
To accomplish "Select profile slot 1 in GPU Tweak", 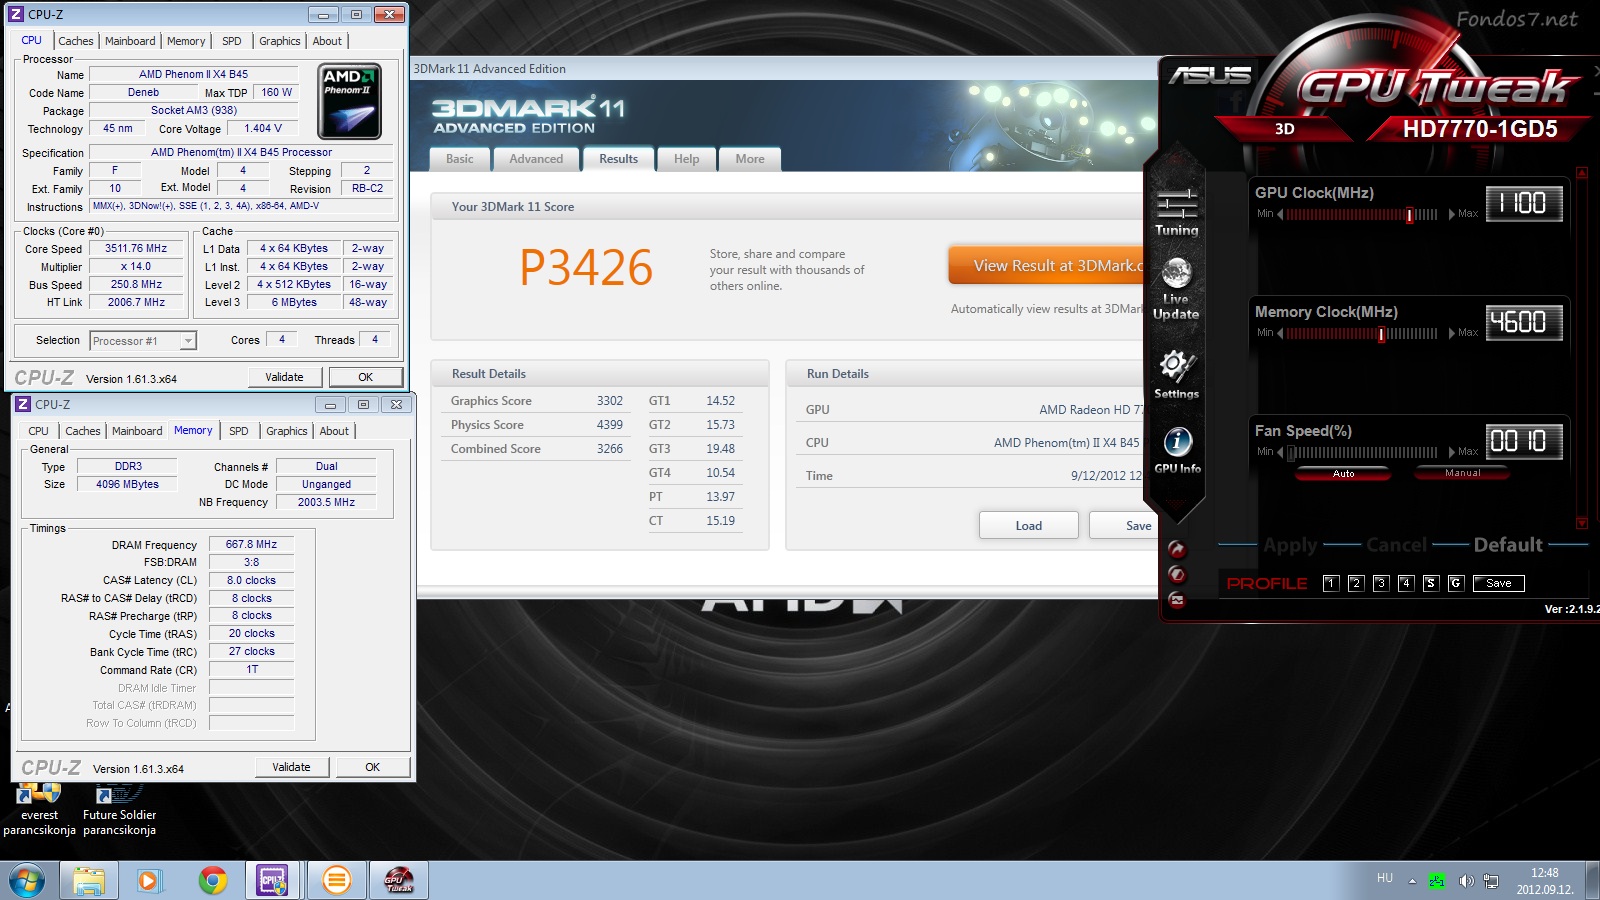I will click(1330, 583).
